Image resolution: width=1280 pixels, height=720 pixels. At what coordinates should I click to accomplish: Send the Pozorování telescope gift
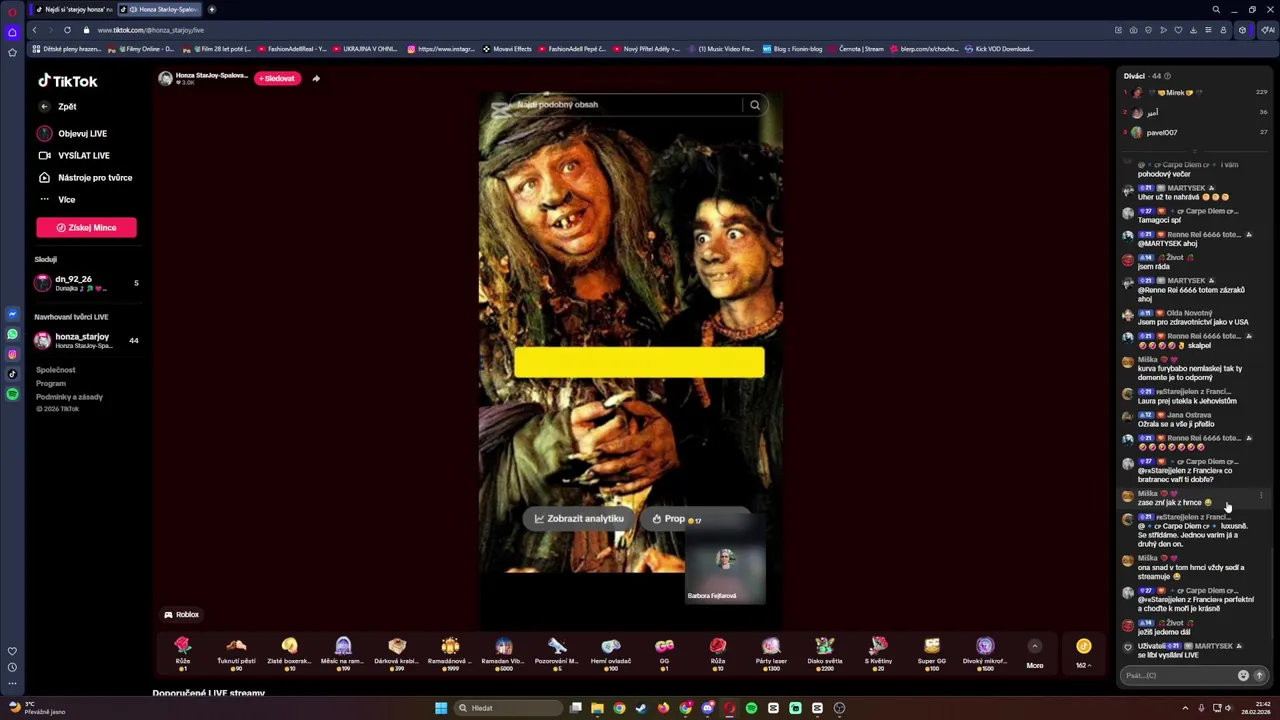557,653
